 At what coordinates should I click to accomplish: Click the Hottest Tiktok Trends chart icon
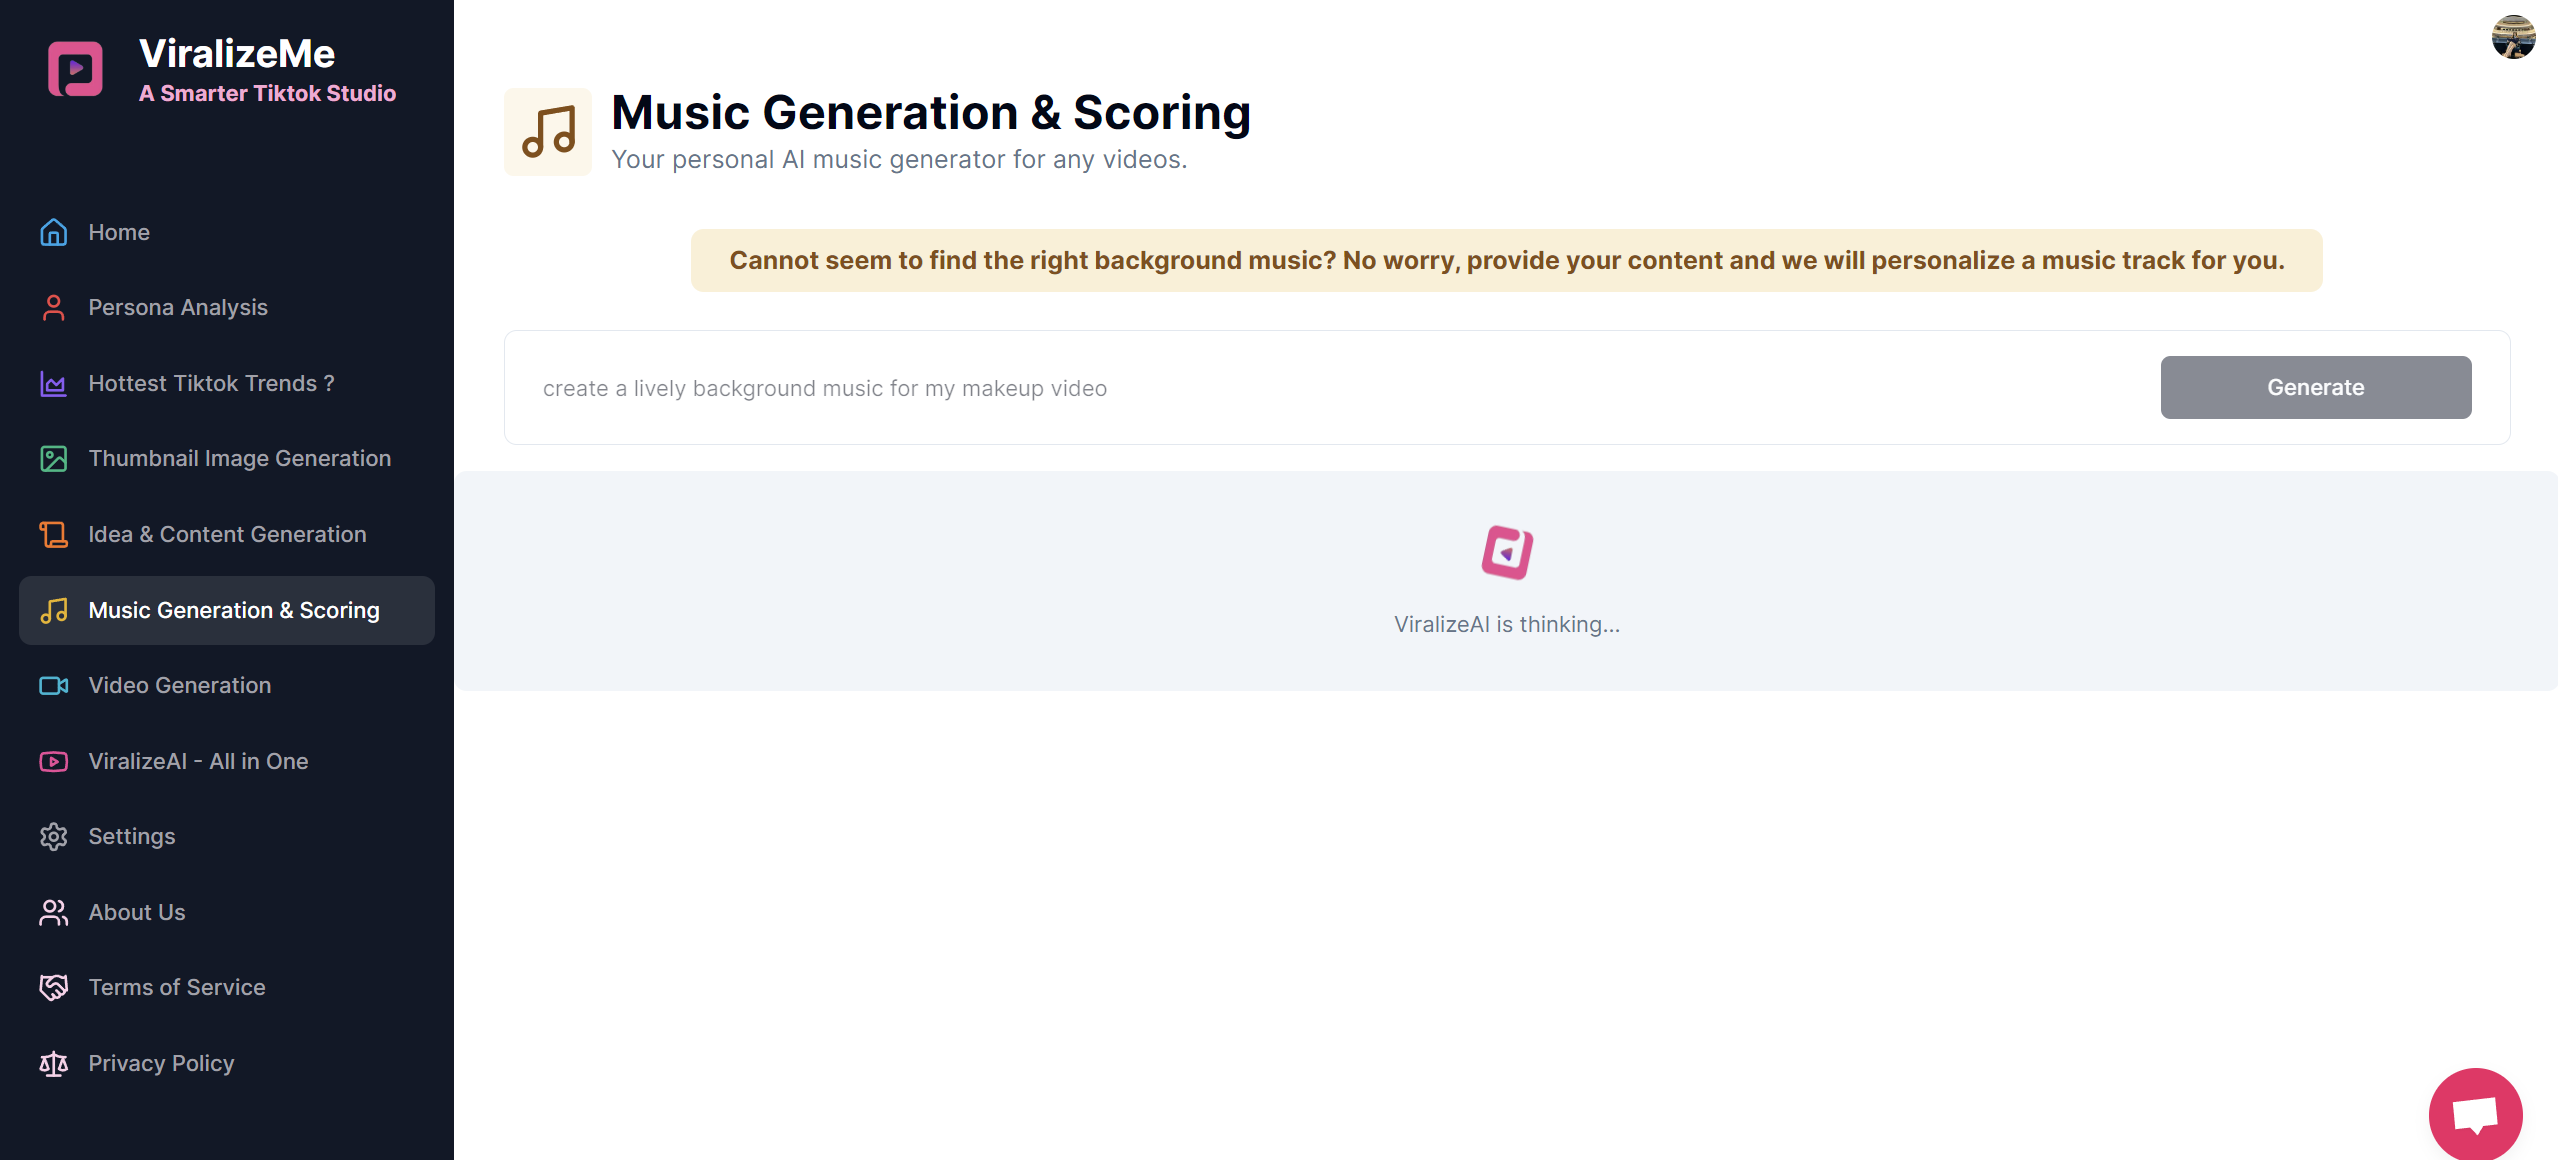click(54, 383)
